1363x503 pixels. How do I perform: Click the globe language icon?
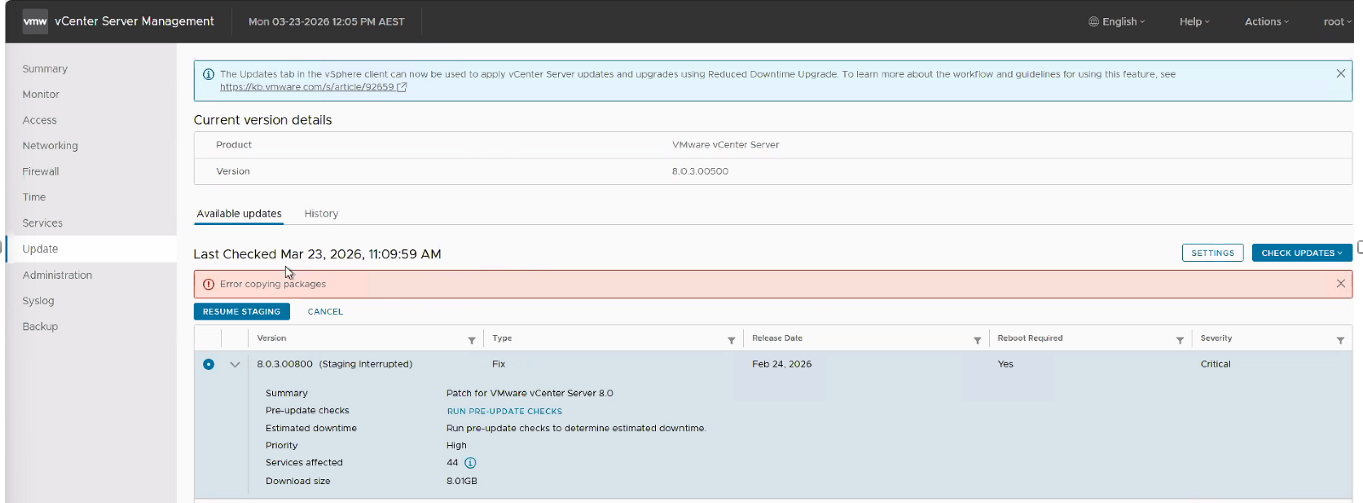tap(1094, 21)
